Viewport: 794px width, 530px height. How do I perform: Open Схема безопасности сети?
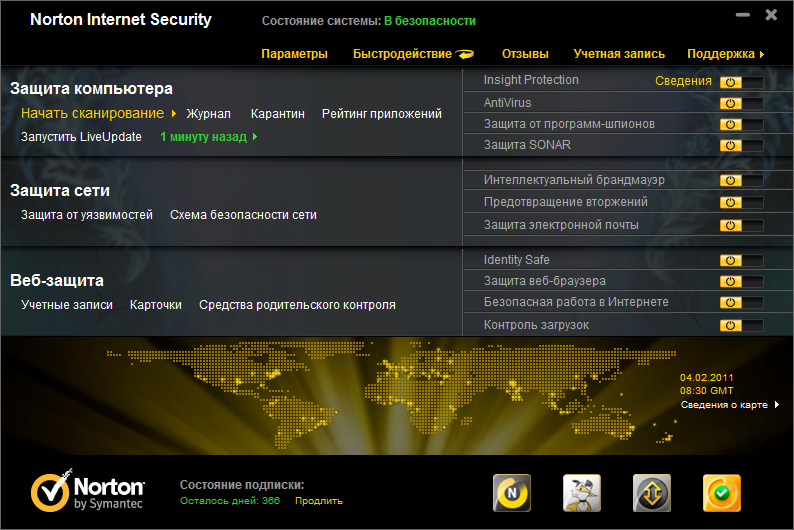click(x=243, y=215)
